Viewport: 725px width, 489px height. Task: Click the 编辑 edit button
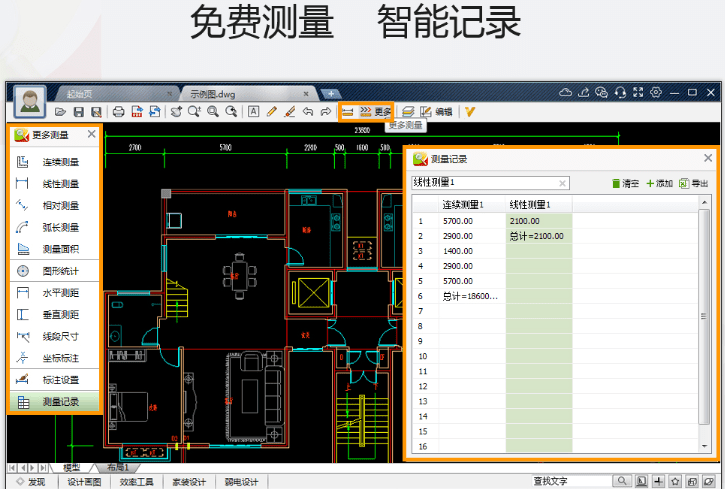[x=436, y=112]
